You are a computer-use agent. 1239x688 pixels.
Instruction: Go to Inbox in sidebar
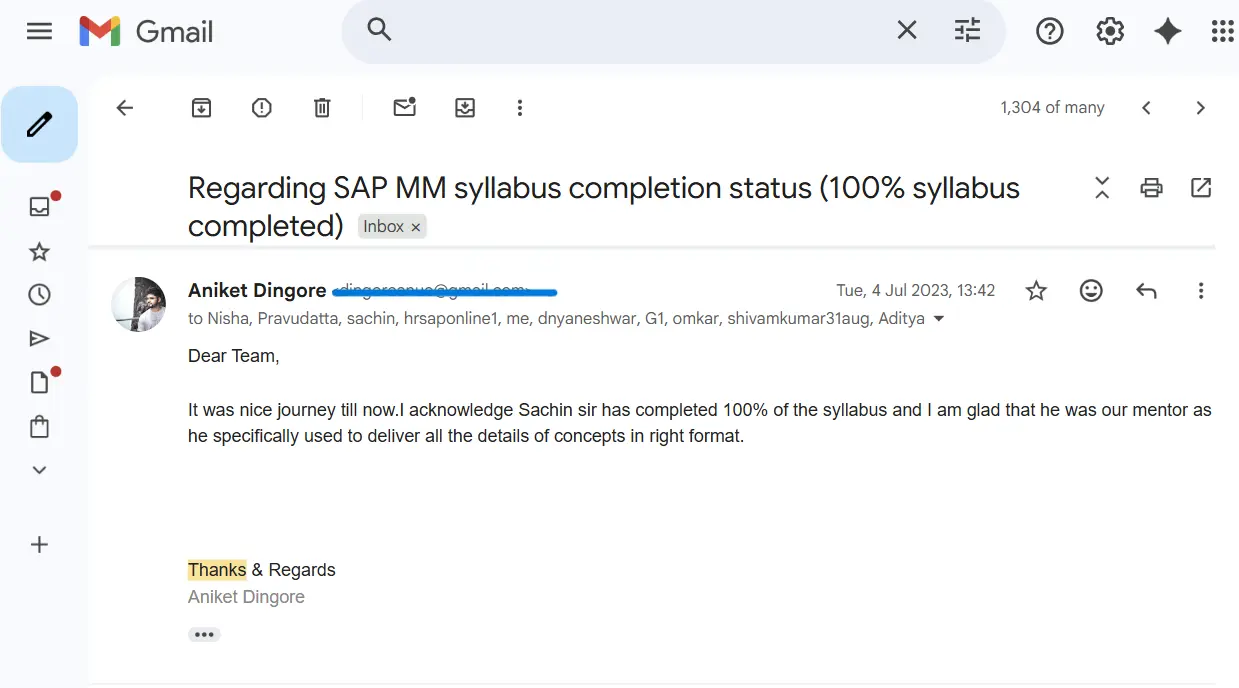tap(39, 207)
